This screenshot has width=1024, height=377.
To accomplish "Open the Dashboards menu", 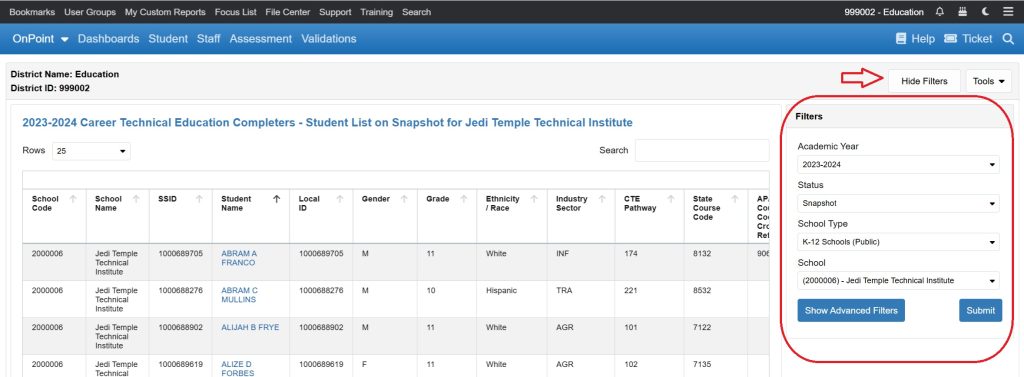I will pyautogui.click(x=108, y=39).
